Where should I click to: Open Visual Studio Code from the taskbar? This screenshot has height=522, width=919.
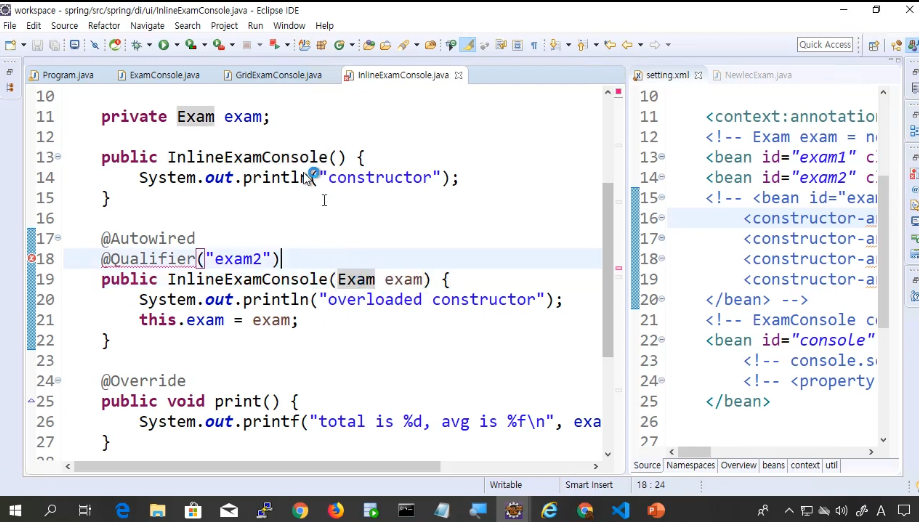point(621,510)
